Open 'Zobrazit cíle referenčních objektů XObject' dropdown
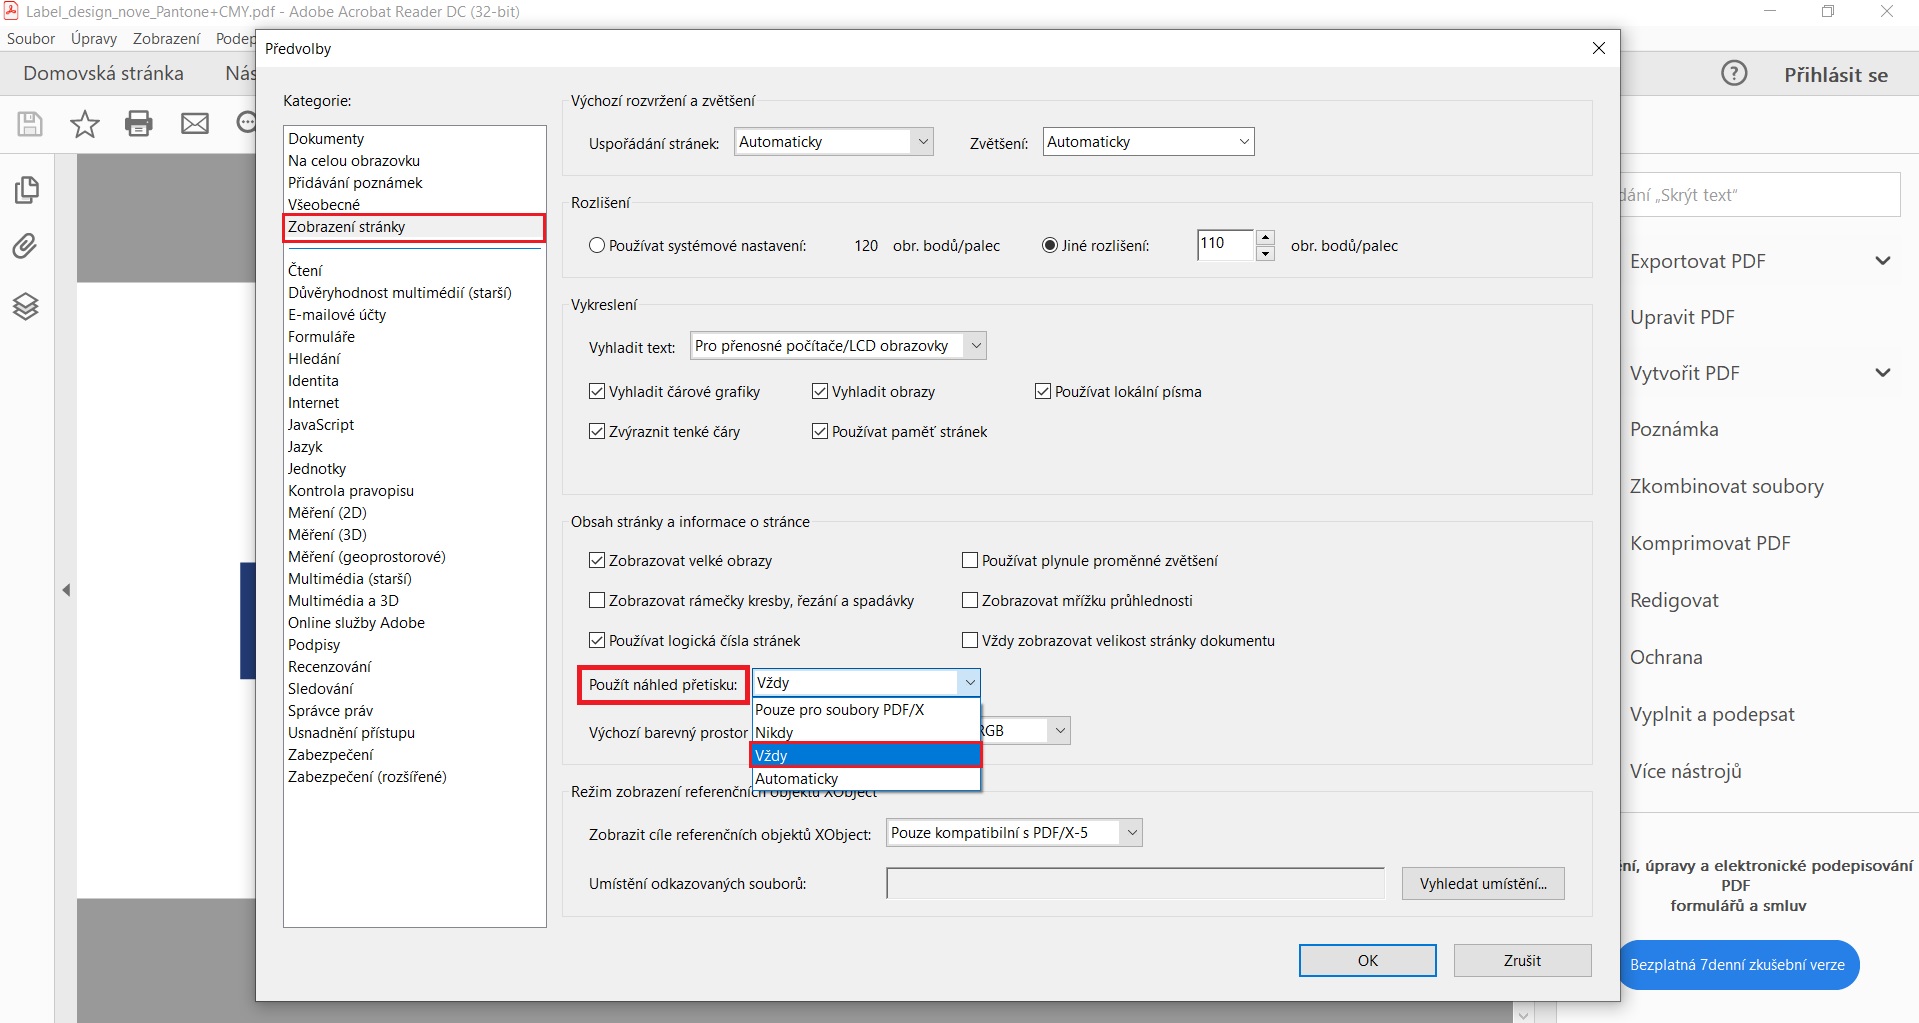The image size is (1919, 1023). pos(1014,833)
